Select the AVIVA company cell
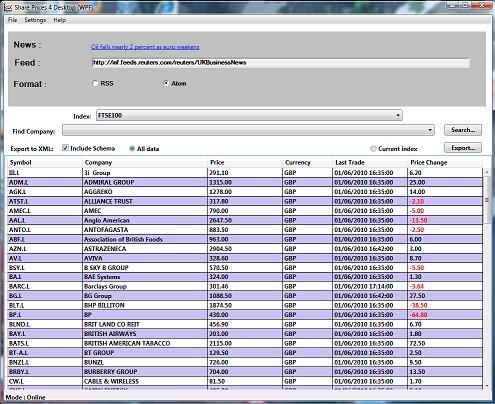Screen dimensions: 495x404 pos(145,258)
